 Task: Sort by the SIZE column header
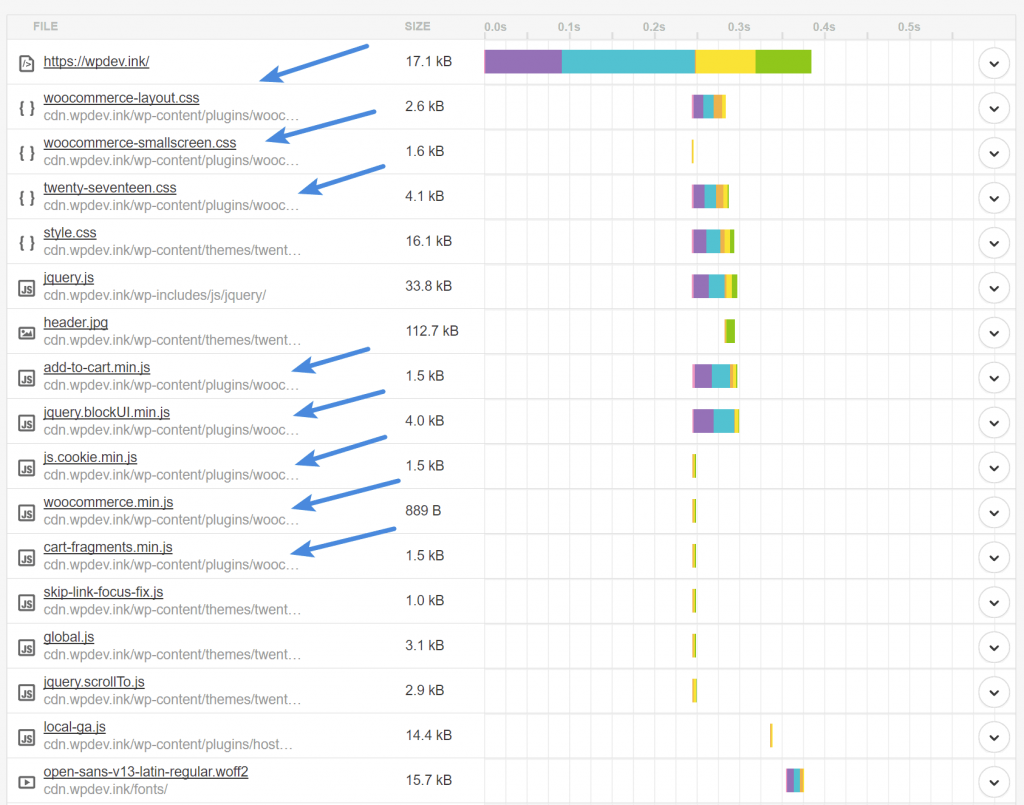[x=418, y=26]
